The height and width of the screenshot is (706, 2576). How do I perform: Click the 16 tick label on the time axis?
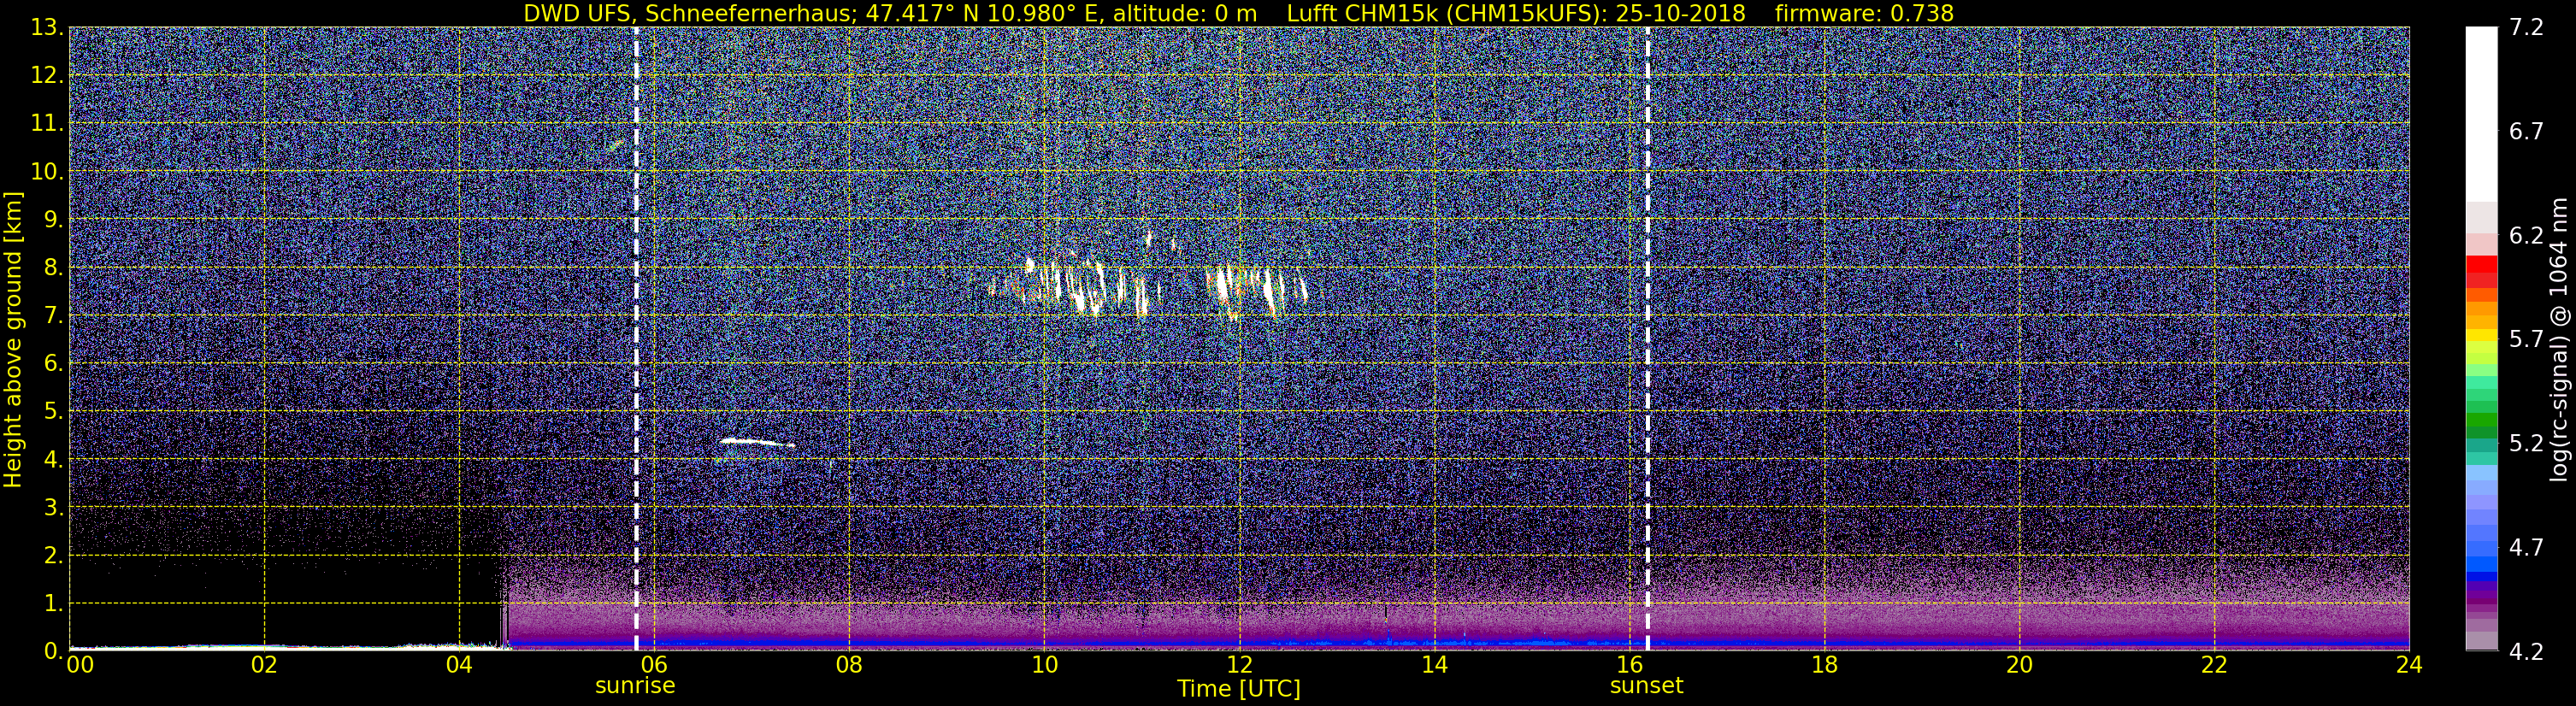pos(1629,666)
